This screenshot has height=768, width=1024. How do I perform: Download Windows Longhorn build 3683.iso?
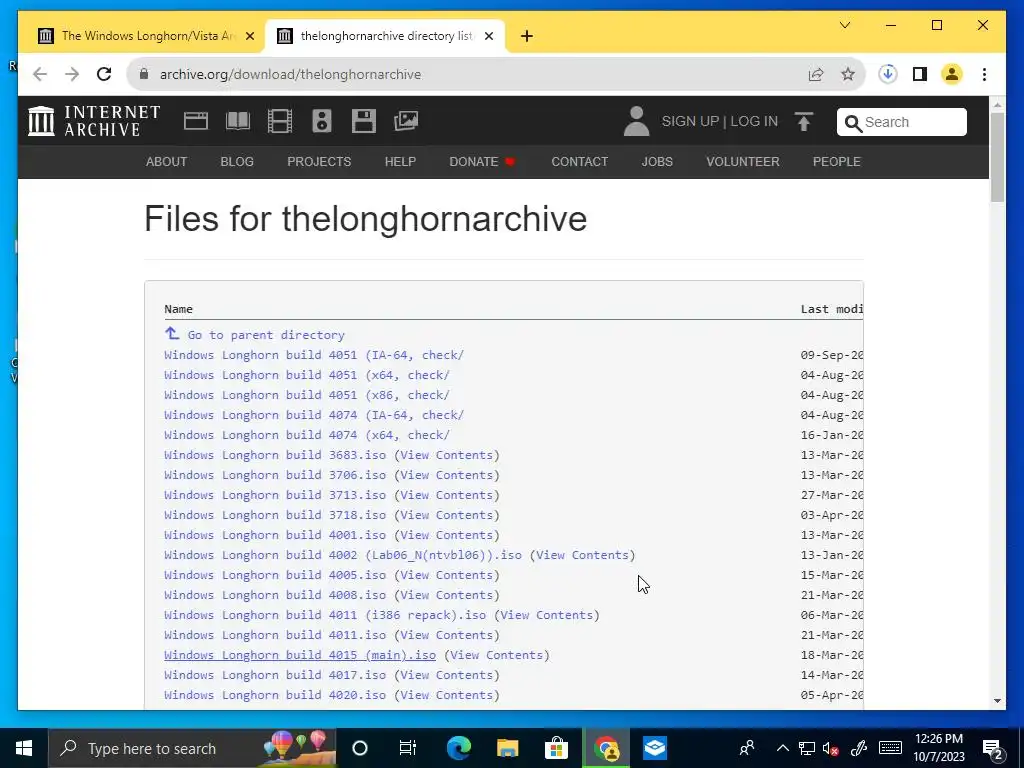275,455
